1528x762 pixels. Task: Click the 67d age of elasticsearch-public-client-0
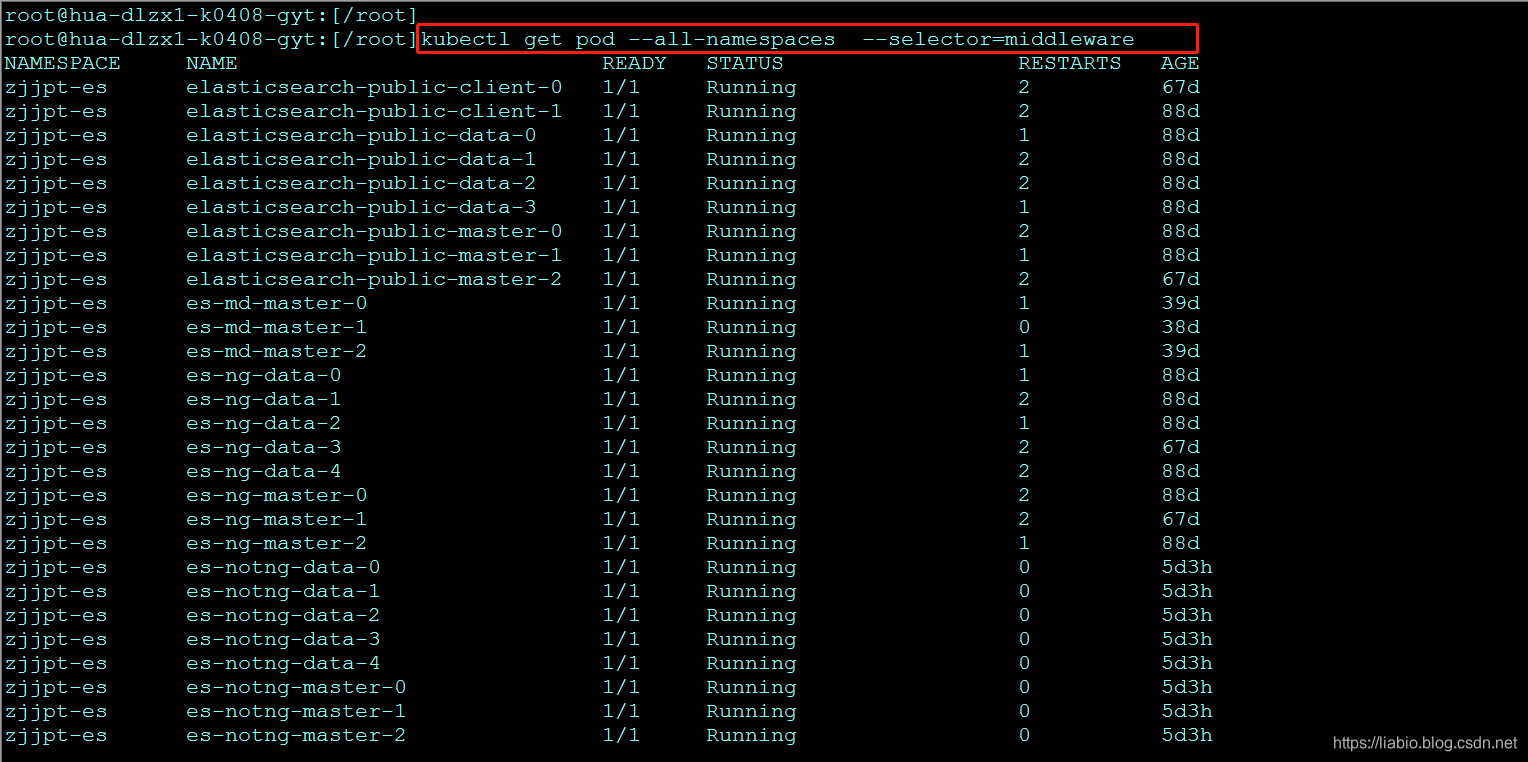coord(1180,87)
